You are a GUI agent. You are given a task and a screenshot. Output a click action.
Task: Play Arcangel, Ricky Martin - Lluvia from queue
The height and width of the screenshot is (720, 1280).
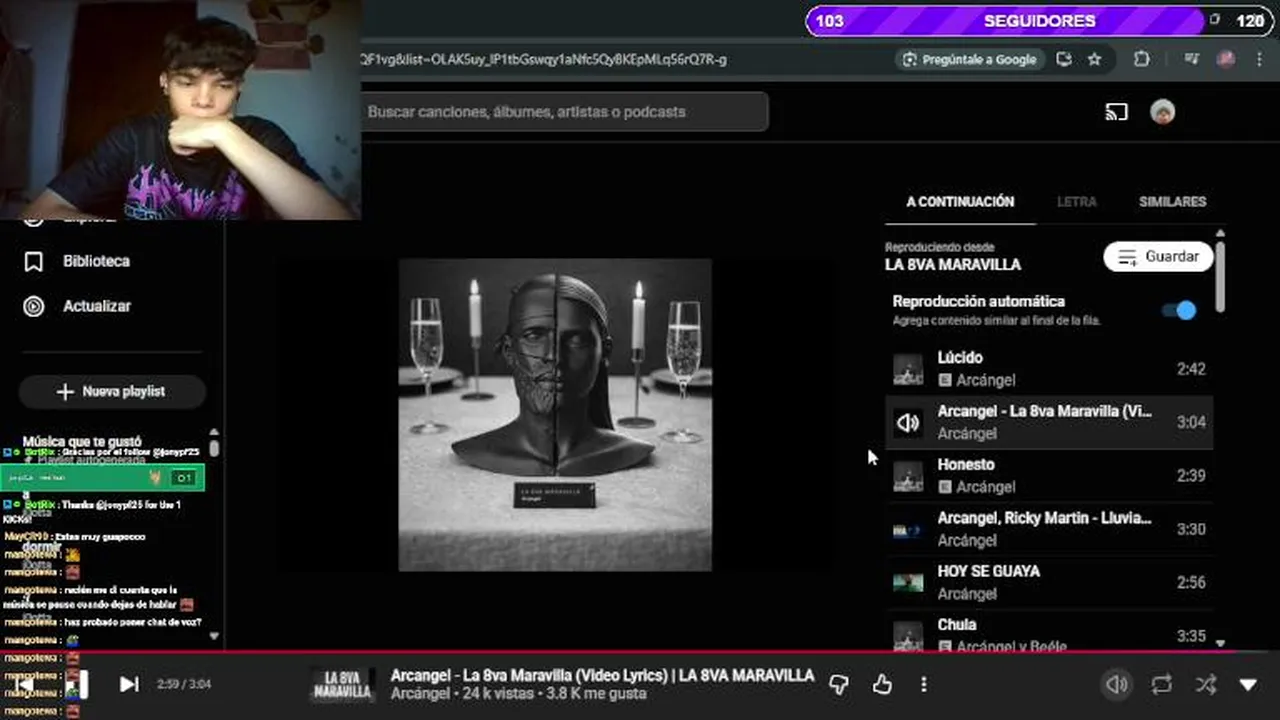pos(1049,529)
